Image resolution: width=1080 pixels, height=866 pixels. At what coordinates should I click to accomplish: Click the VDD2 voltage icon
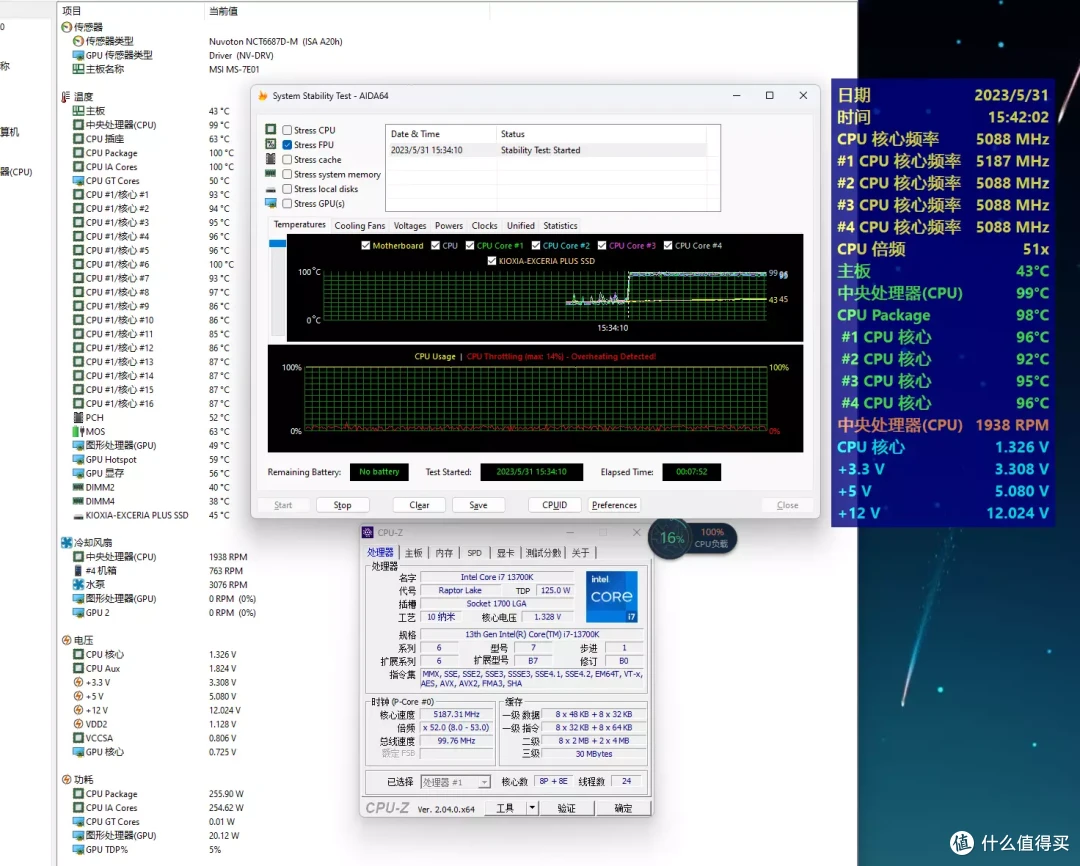[x=78, y=724]
